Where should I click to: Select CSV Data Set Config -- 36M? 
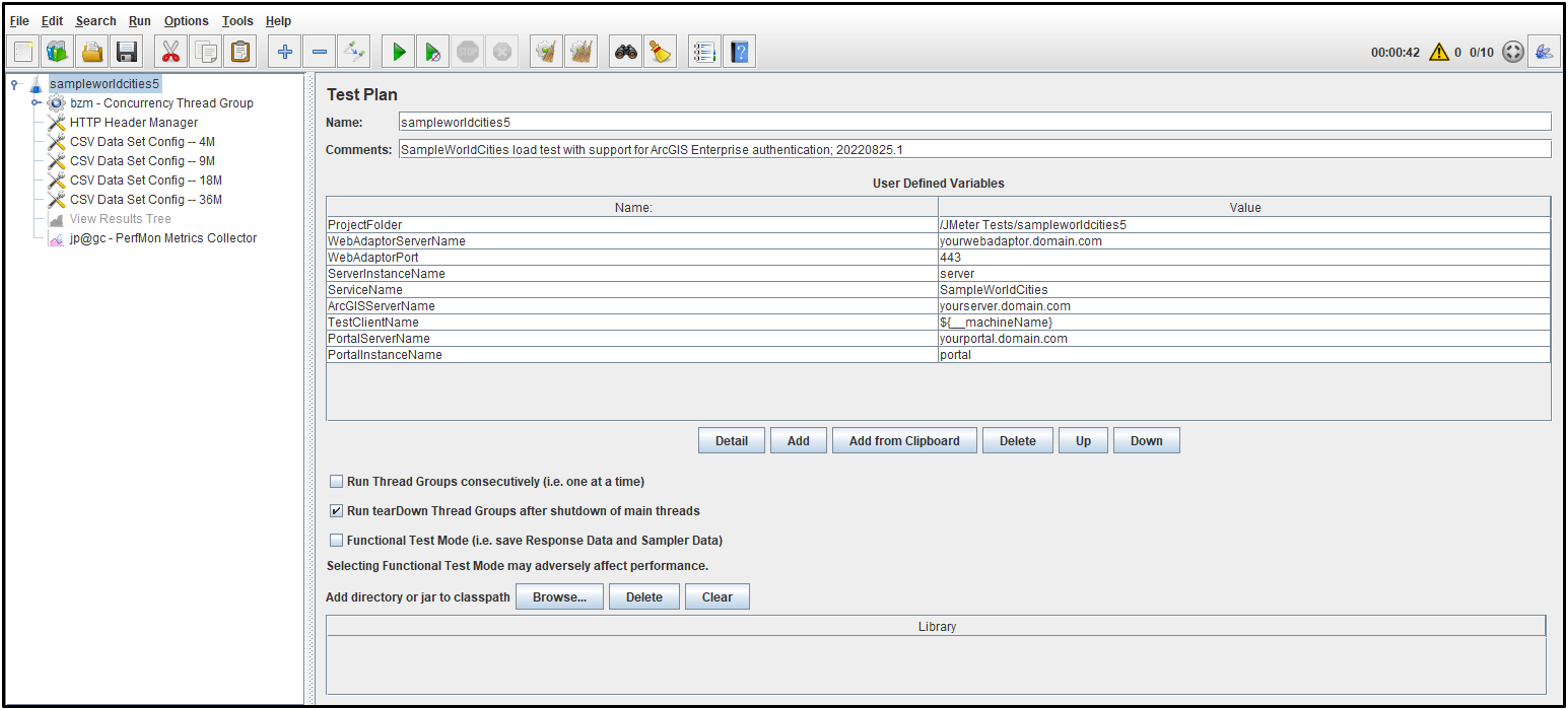coord(144,199)
